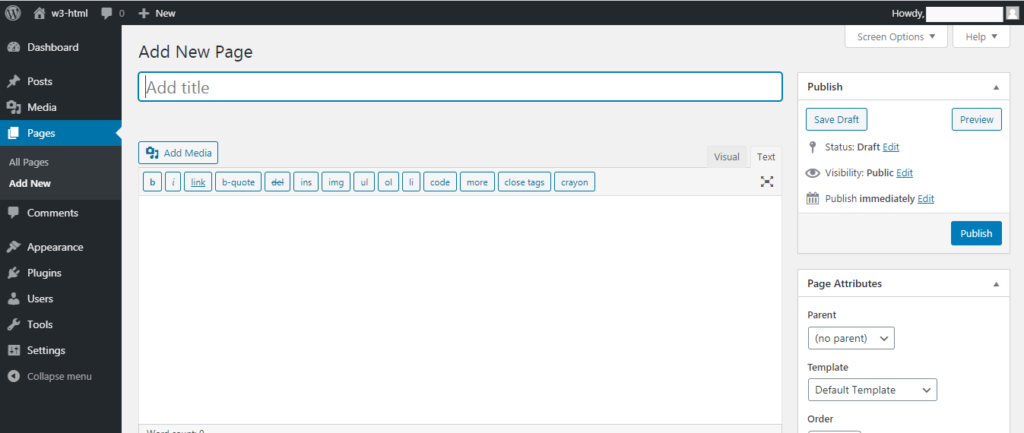Open the Appearance menu item
Screen dimensions: 1024x433
(x=55, y=247)
